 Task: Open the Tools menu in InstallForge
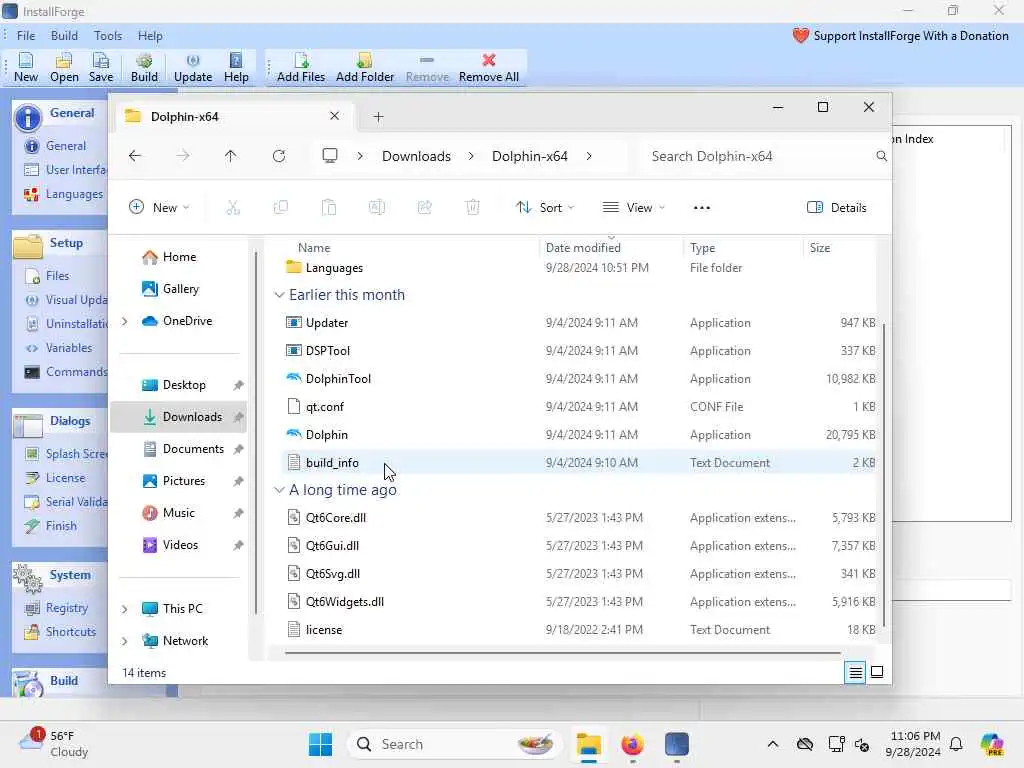(108, 36)
